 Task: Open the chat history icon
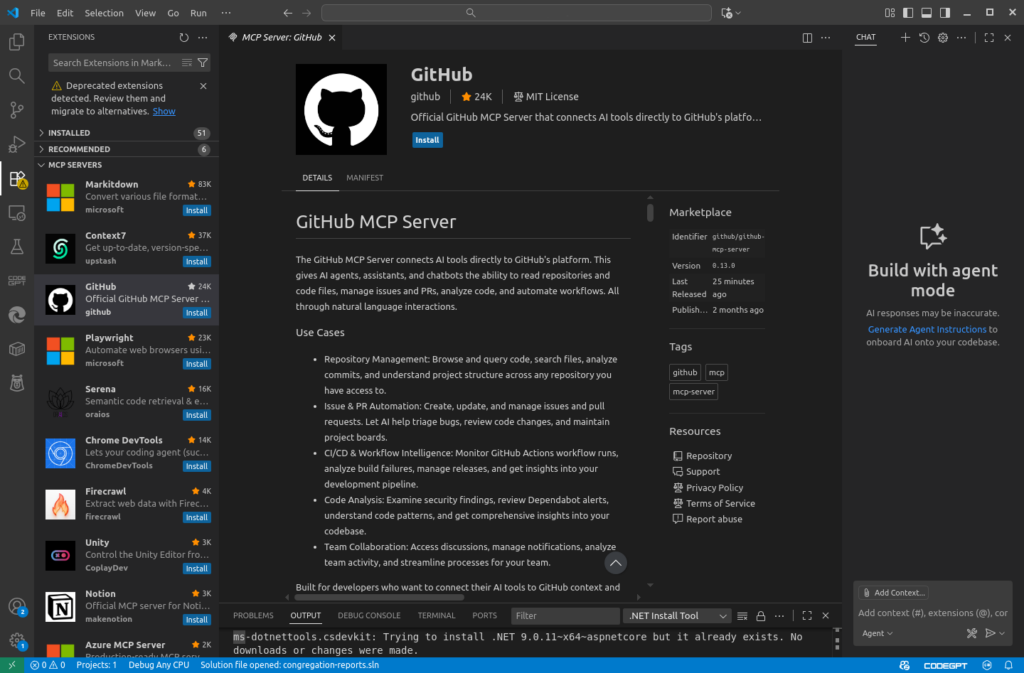pyautogui.click(x=922, y=37)
